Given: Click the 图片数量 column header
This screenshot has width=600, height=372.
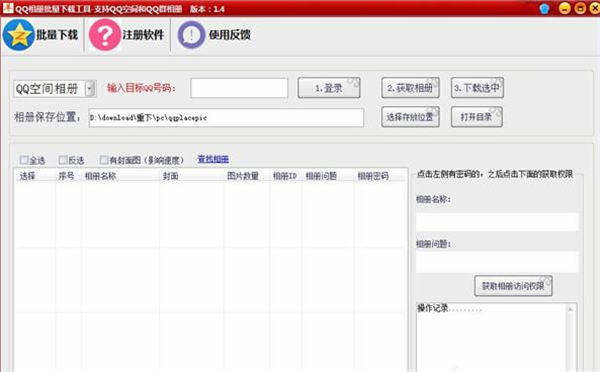Looking at the screenshot, I should 243,176.
